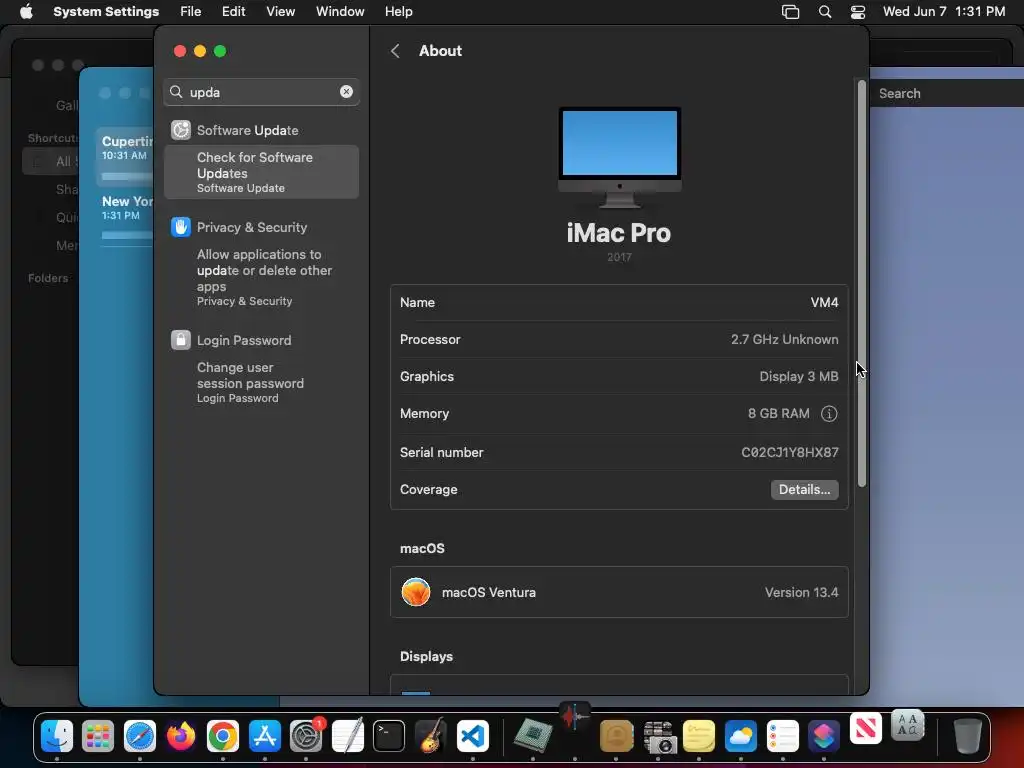Open the File menu
The image size is (1024, 768).
point(191,12)
